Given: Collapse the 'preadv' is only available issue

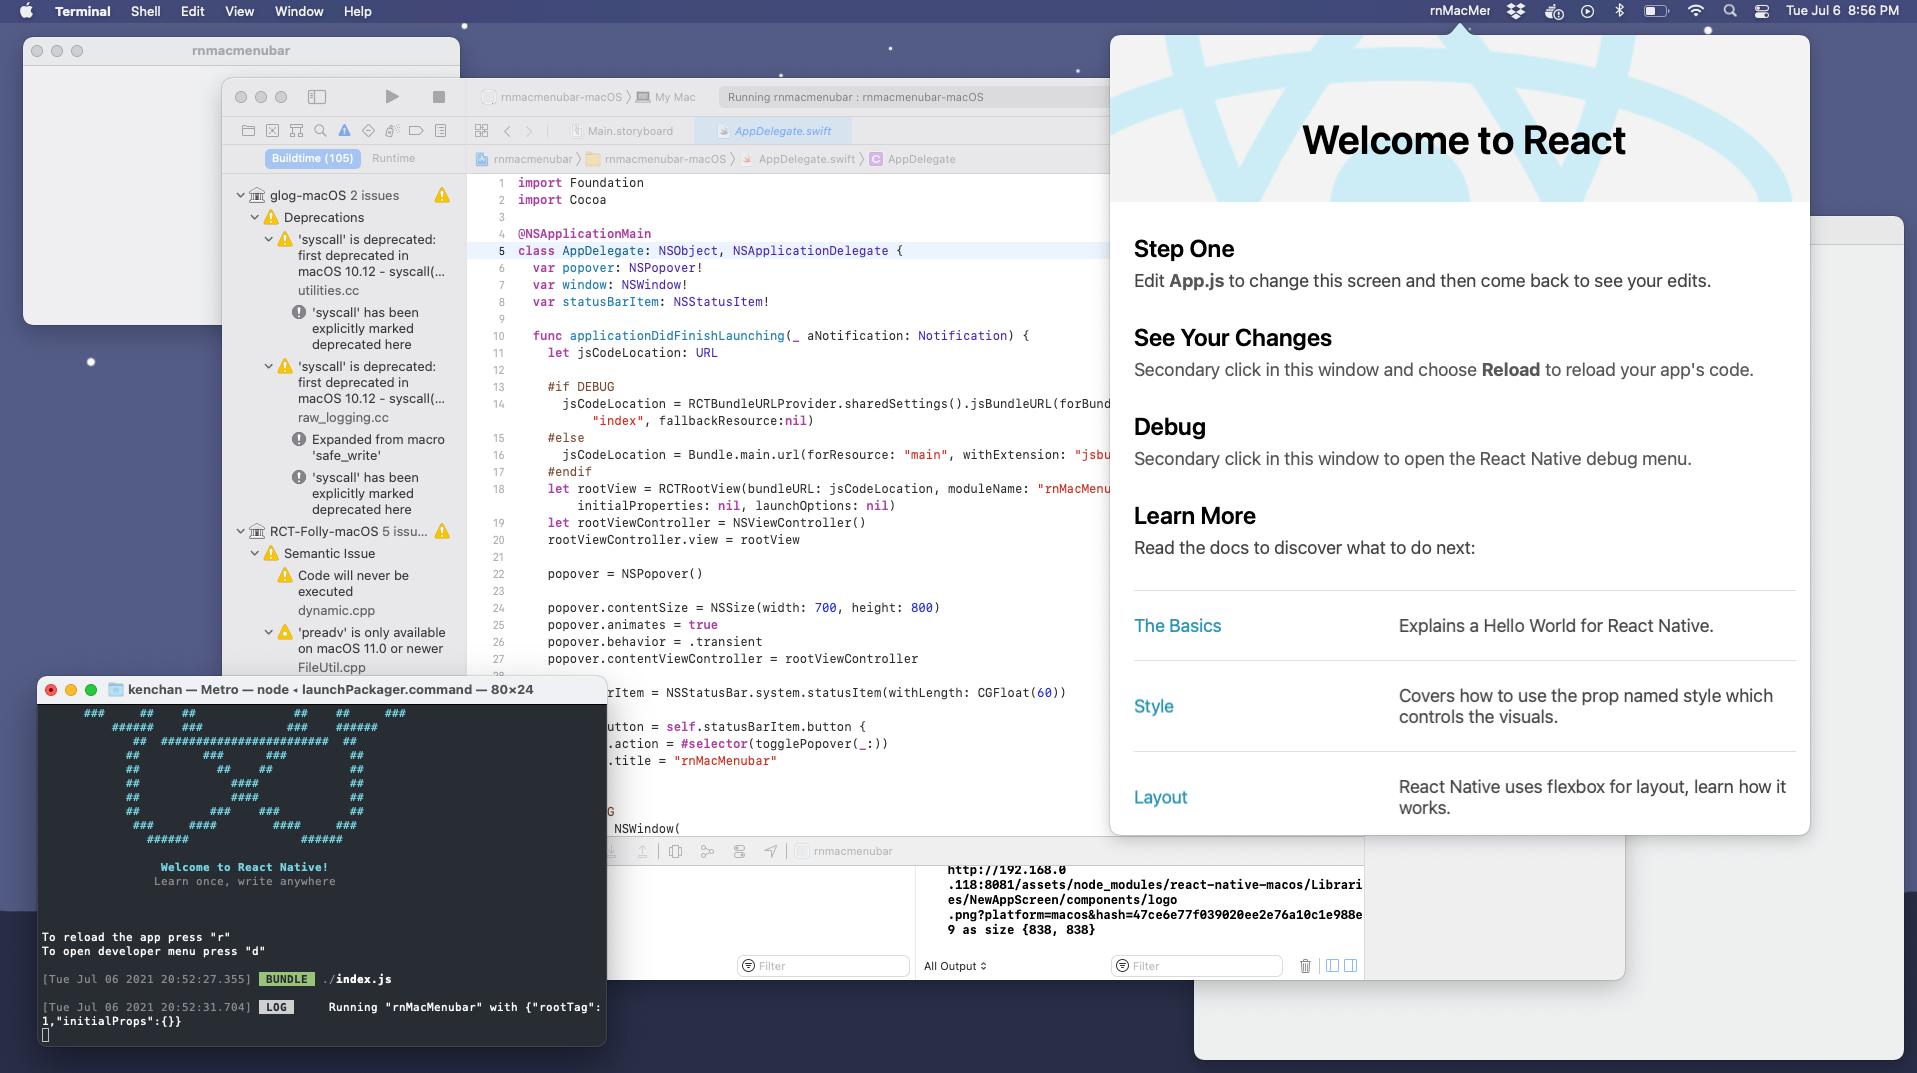Looking at the screenshot, I should [268, 633].
